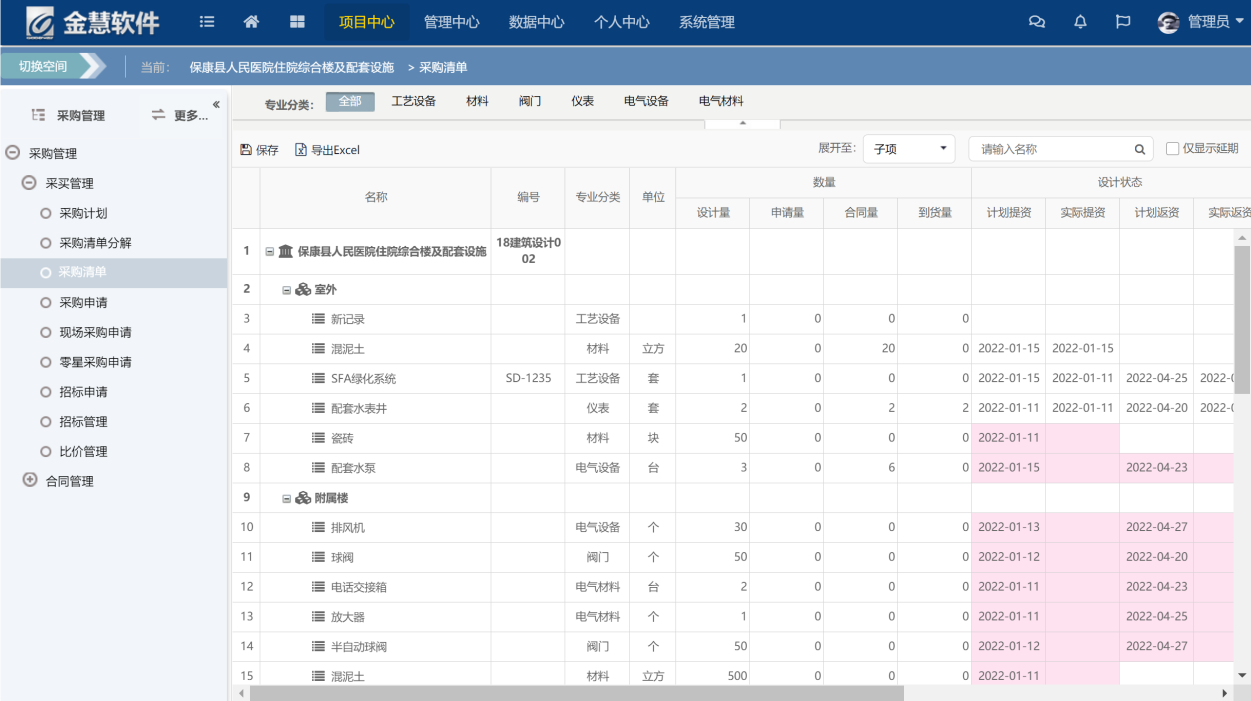The width and height of the screenshot is (1251, 701).
Task: Click the 请输入名称 search field
Action: pos(1050,149)
